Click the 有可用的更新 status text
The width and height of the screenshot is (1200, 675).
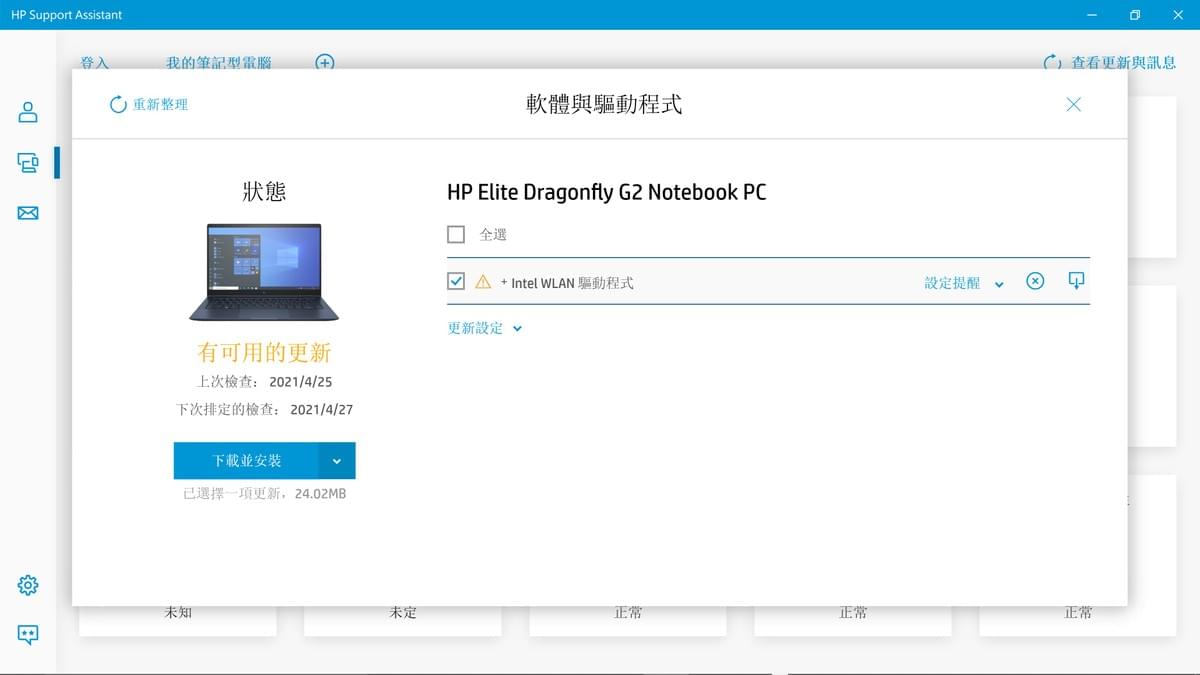[264, 352]
